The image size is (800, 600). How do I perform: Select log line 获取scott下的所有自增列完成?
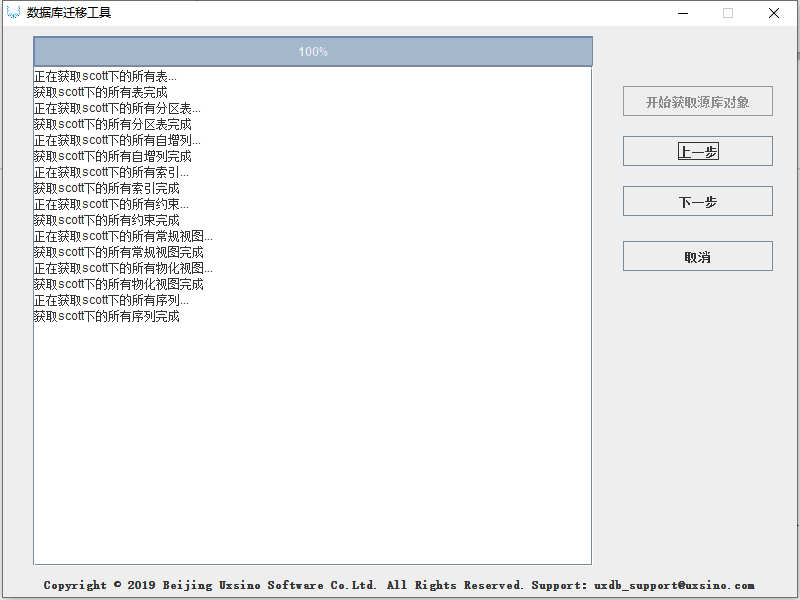(113, 156)
